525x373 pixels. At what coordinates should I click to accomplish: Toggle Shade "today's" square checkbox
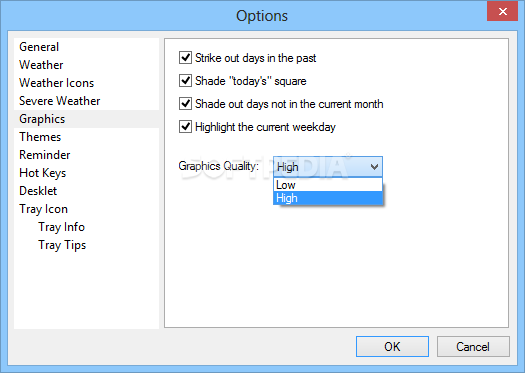(185, 81)
